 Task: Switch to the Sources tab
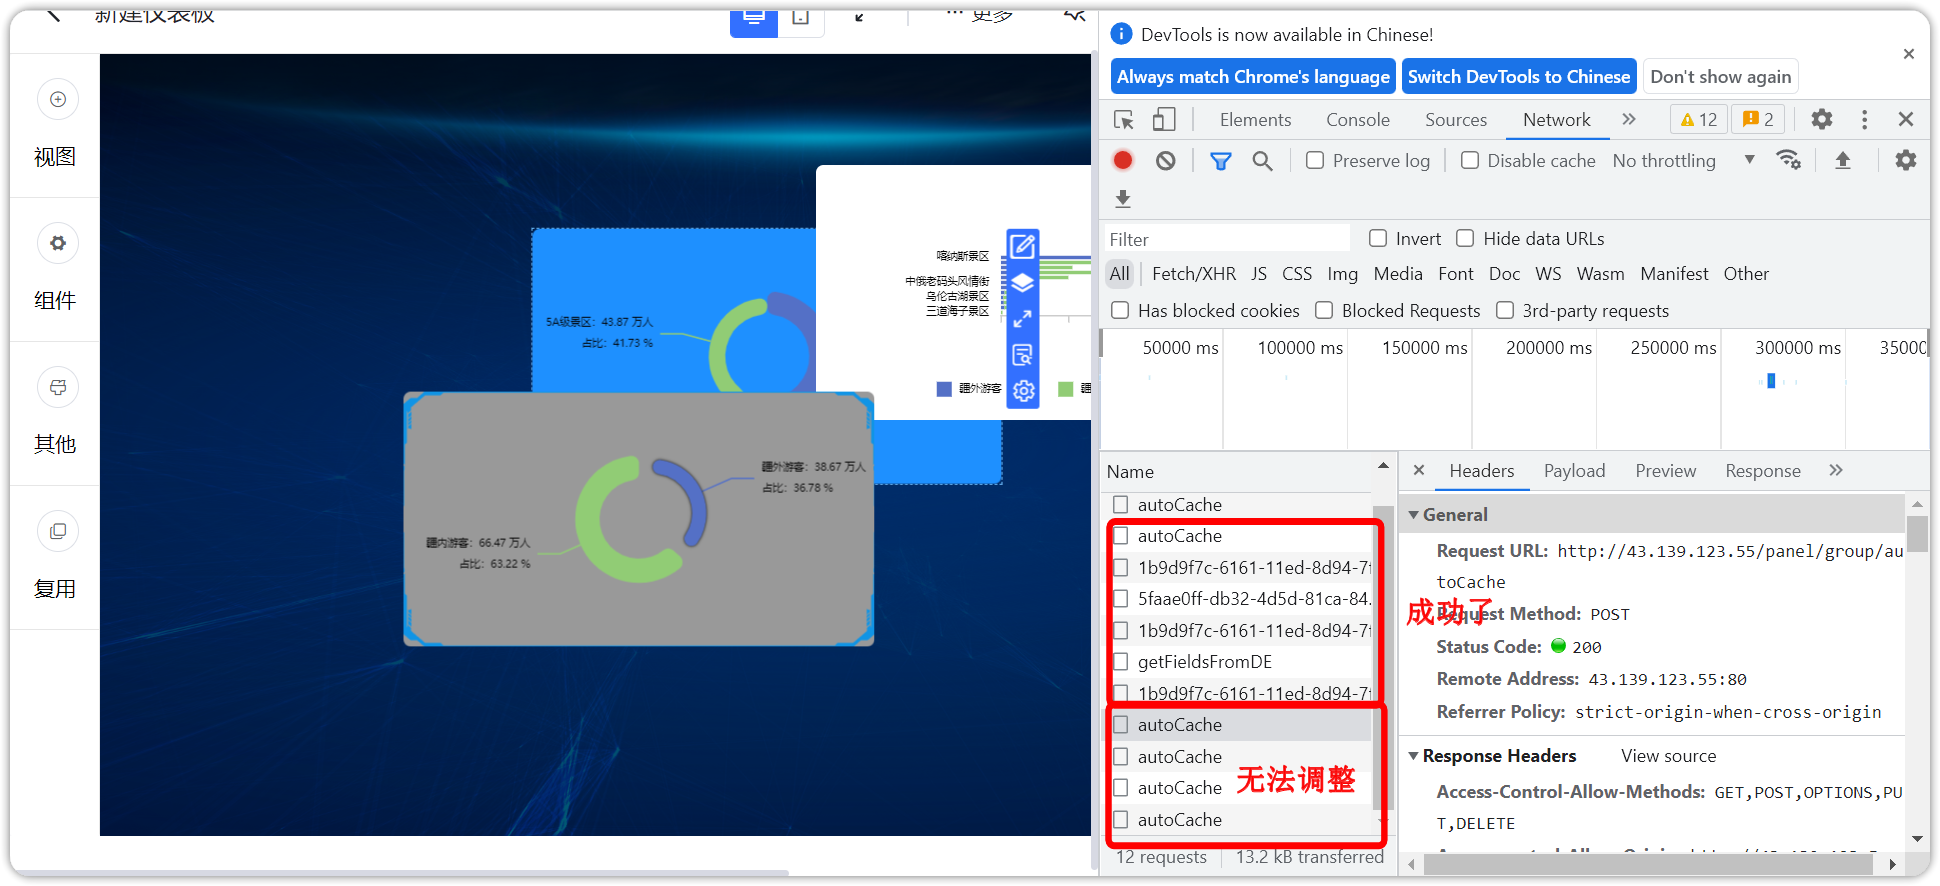(x=1456, y=120)
